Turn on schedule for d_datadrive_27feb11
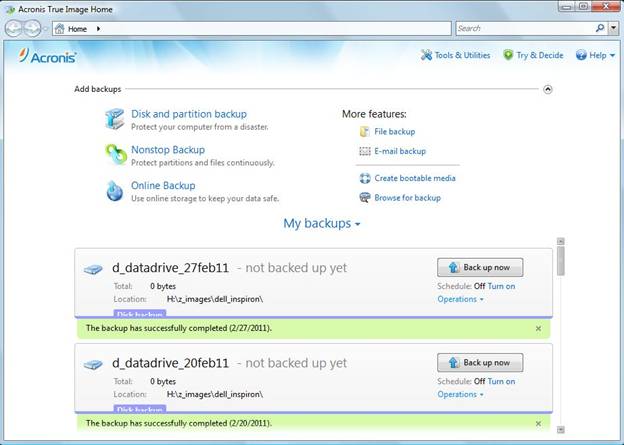 (502, 286)
